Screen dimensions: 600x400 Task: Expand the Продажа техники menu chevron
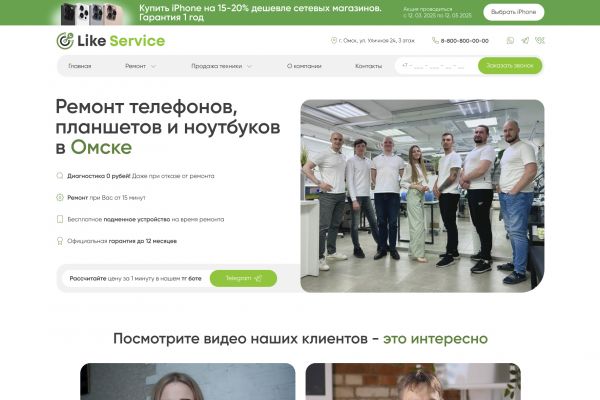point(249,66)
